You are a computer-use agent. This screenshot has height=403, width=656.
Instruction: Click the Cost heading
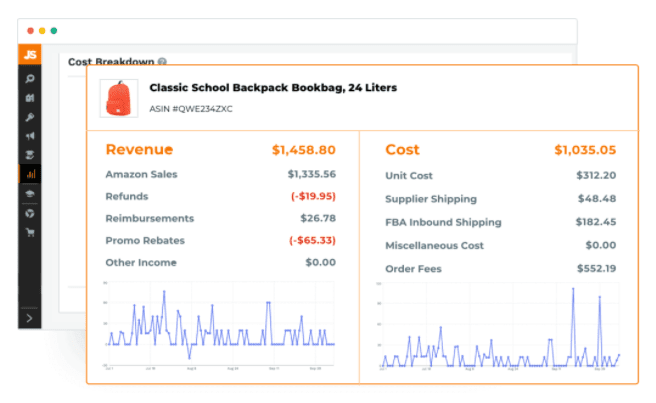tap(402, 149)
